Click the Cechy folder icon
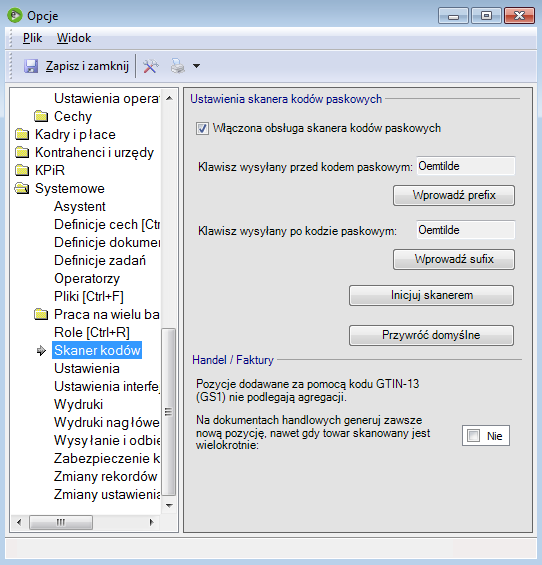The image size is (542, 565). tap(41, 116)
